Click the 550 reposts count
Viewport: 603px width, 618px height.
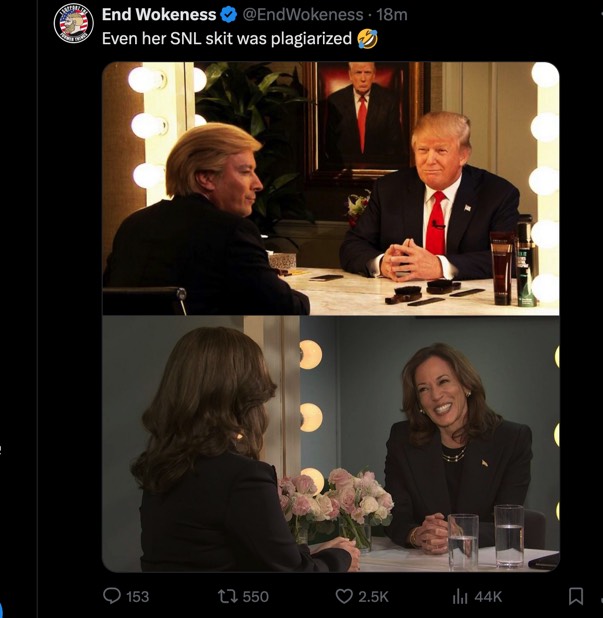coord(256,596)
